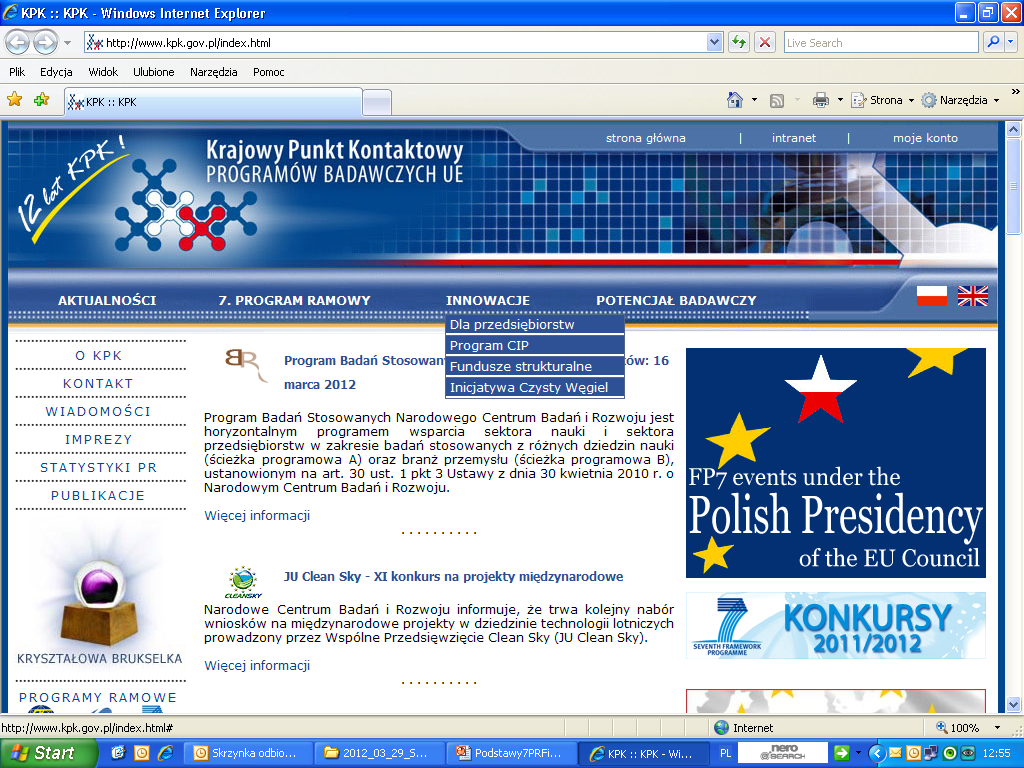The width and height of the screenshot is (1024, 768).
Task: Open JU Clean Sky XI konkurs headline
Action: point(453,576)
